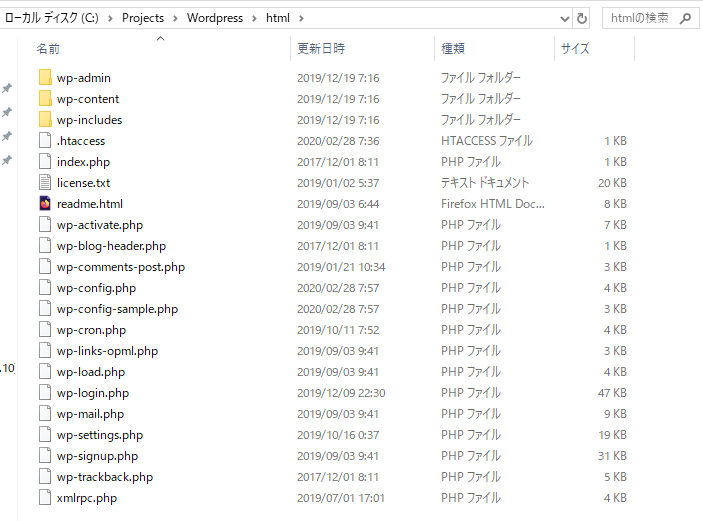This screenshot has width=703, height=521.
Task: Select the wp-content folder icon
Action: point(45,99)
